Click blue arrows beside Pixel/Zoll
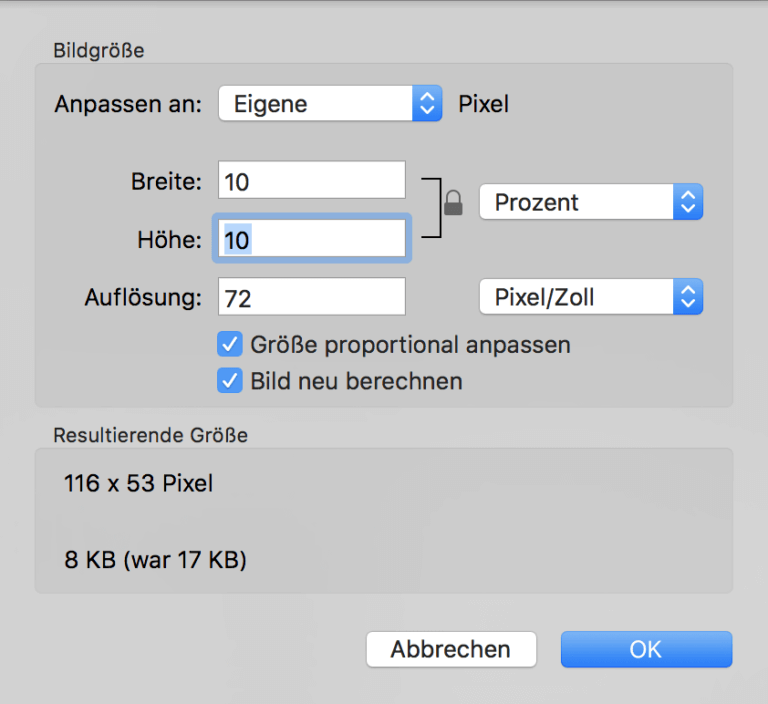Screen dimensions: 768x704 (x=688, y=297)
